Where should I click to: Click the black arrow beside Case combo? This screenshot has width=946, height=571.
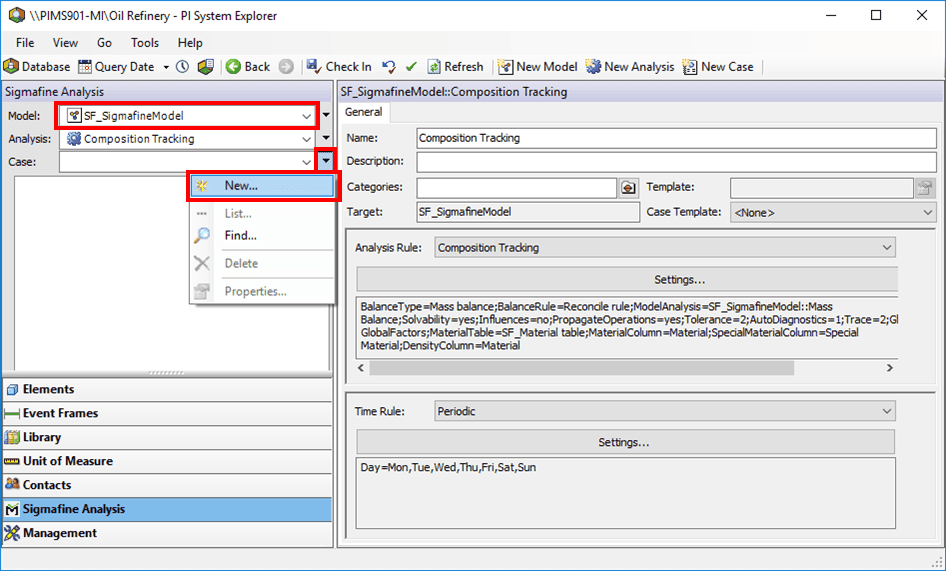click(x=326, y=161)
